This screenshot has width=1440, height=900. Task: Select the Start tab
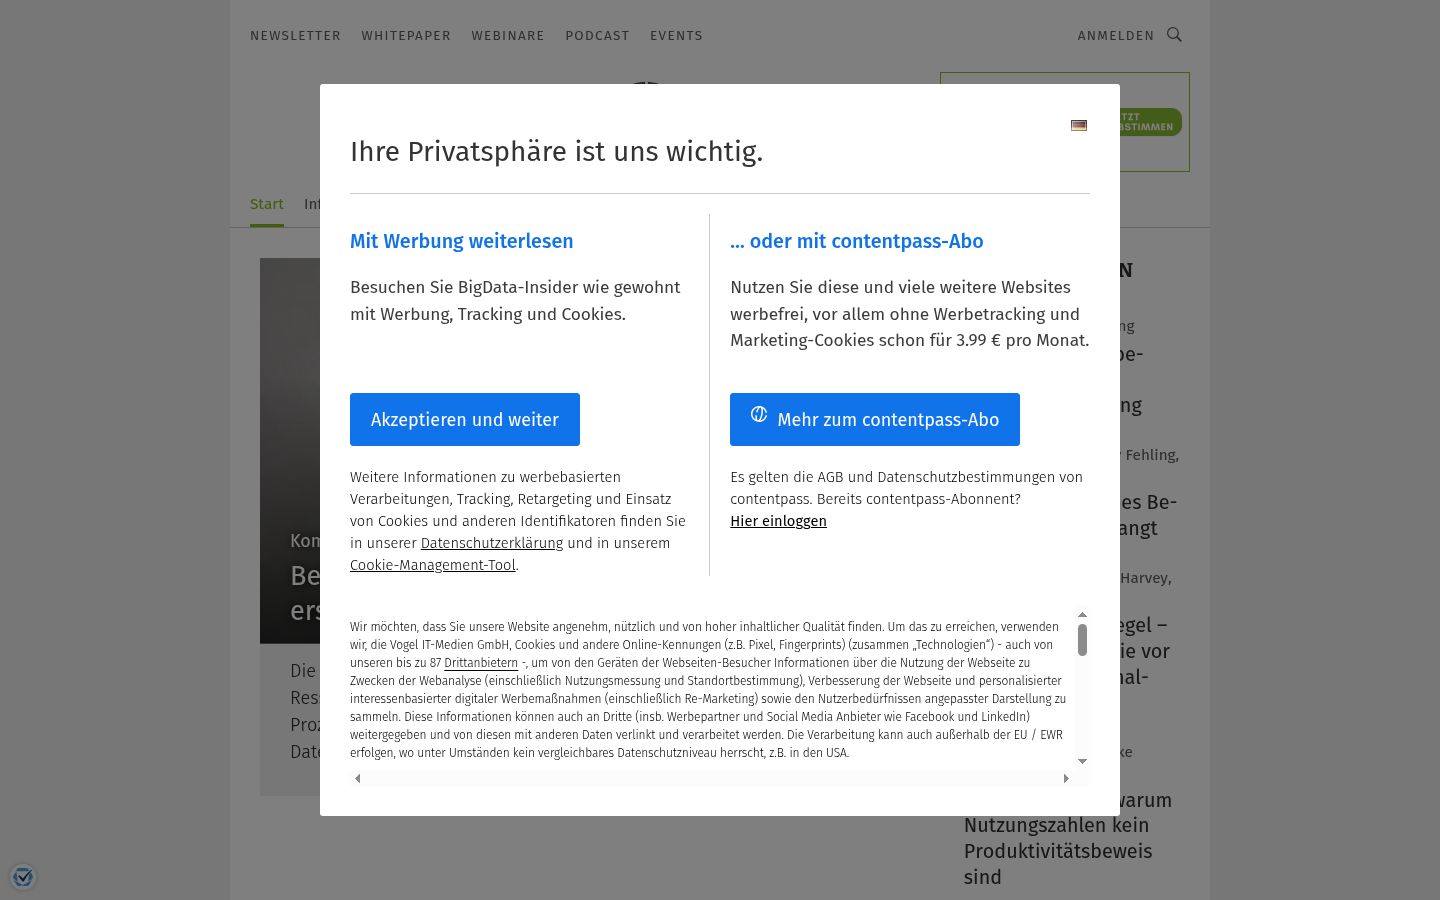[x=267, y=204]
